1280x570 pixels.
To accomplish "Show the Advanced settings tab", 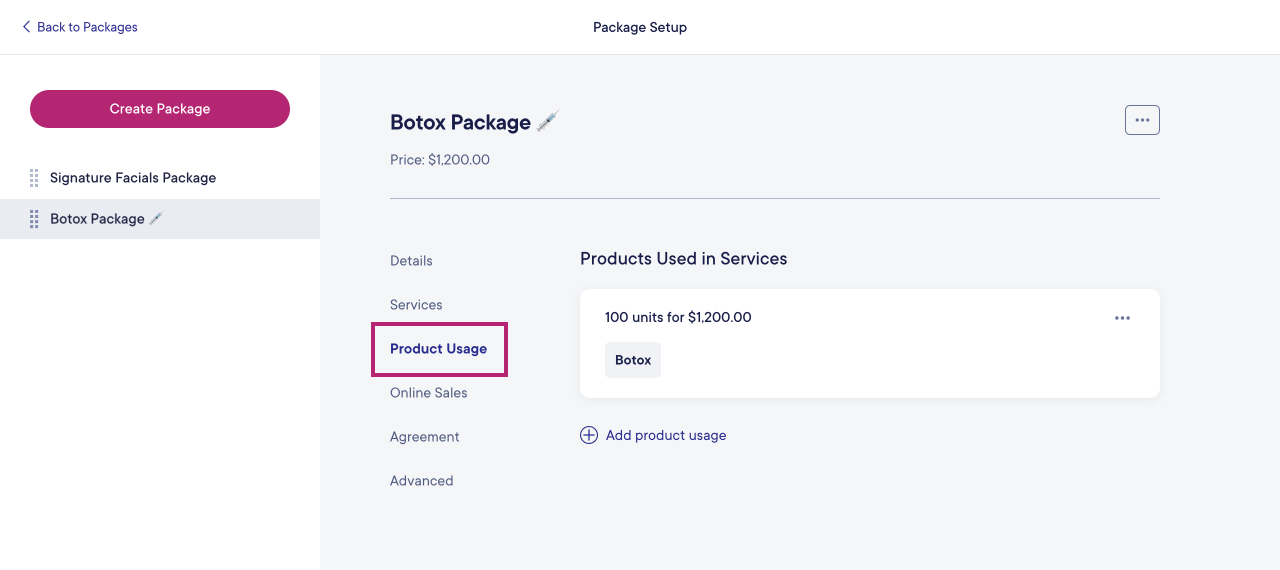I will coord(422,481).
